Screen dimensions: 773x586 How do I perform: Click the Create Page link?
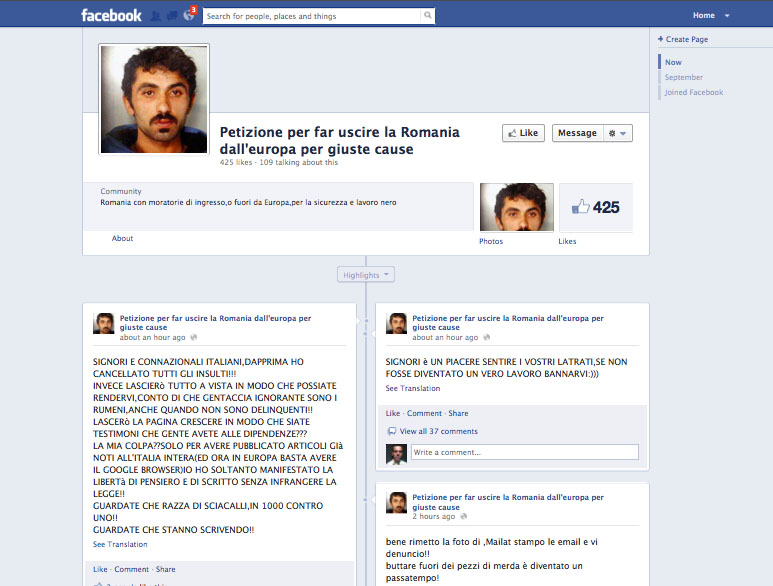(x=687, y=39)
